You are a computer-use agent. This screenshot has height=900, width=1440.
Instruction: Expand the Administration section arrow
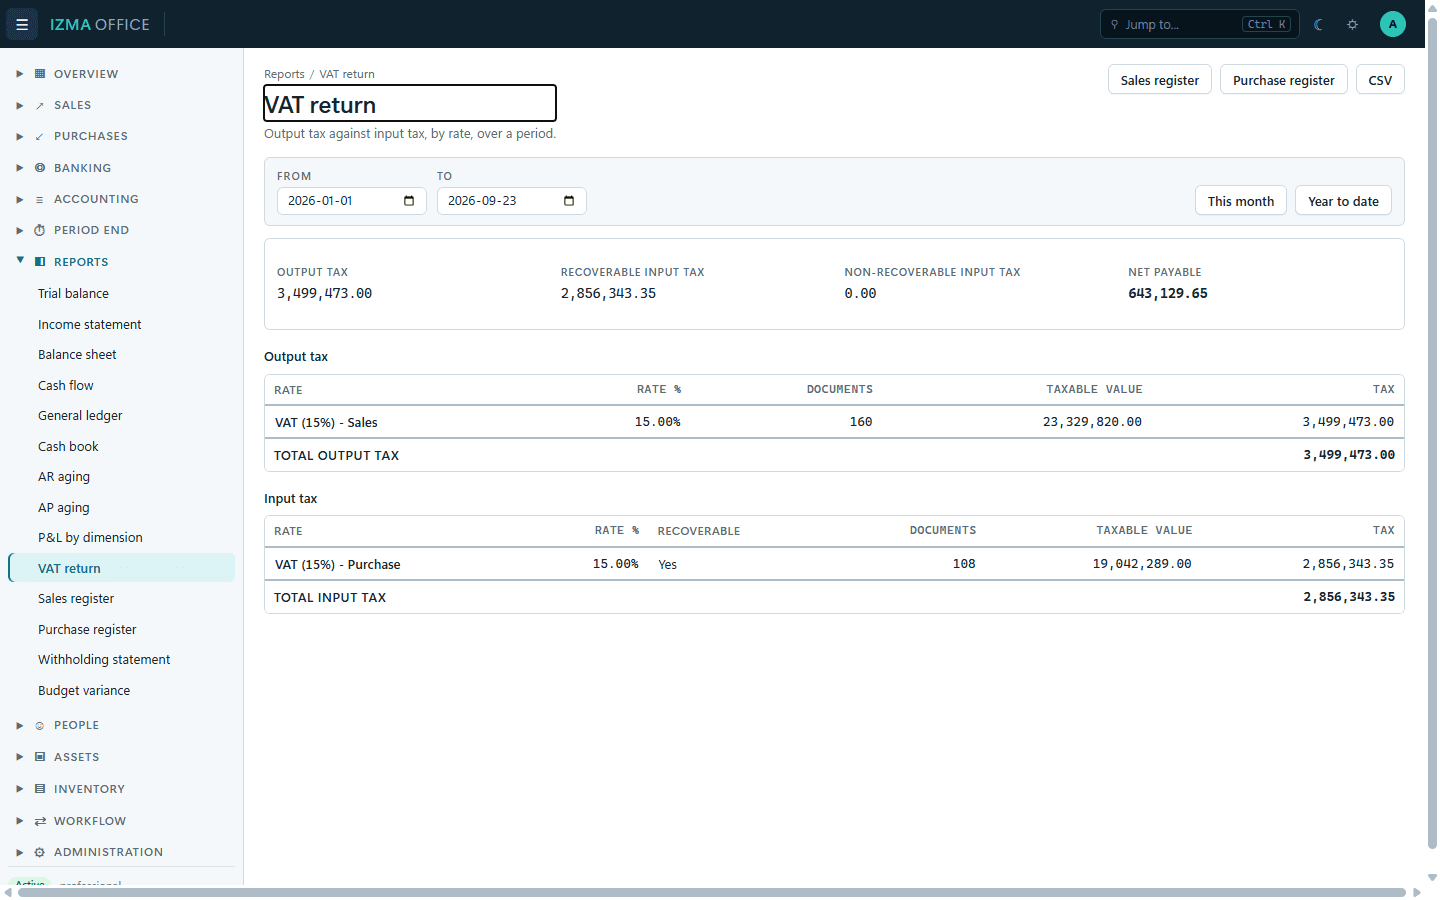19,852
